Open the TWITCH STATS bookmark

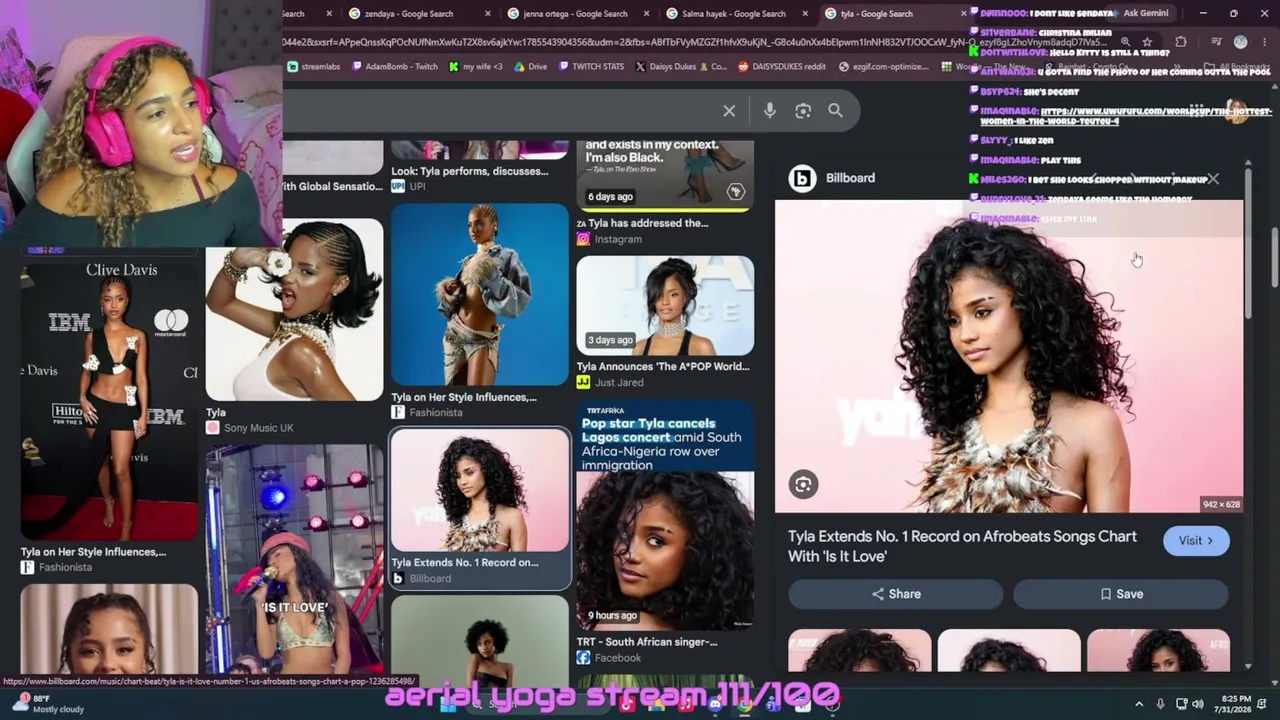click(x=592, y=67)
